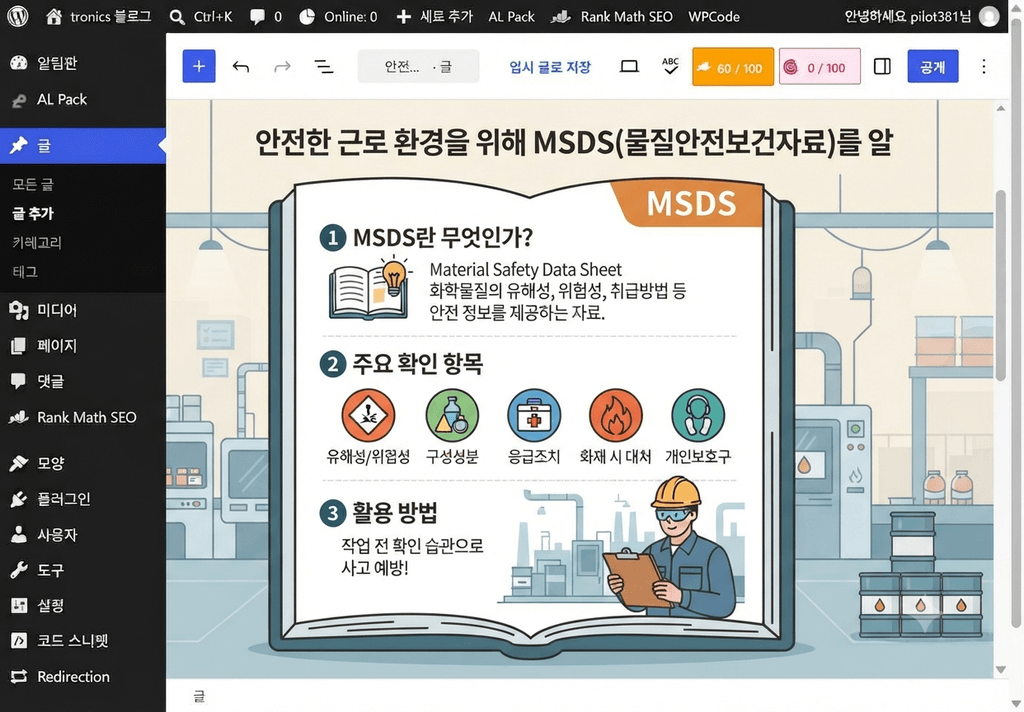Toggle the block inserter plus button
Screen dimensions: 1024x712
199,66
